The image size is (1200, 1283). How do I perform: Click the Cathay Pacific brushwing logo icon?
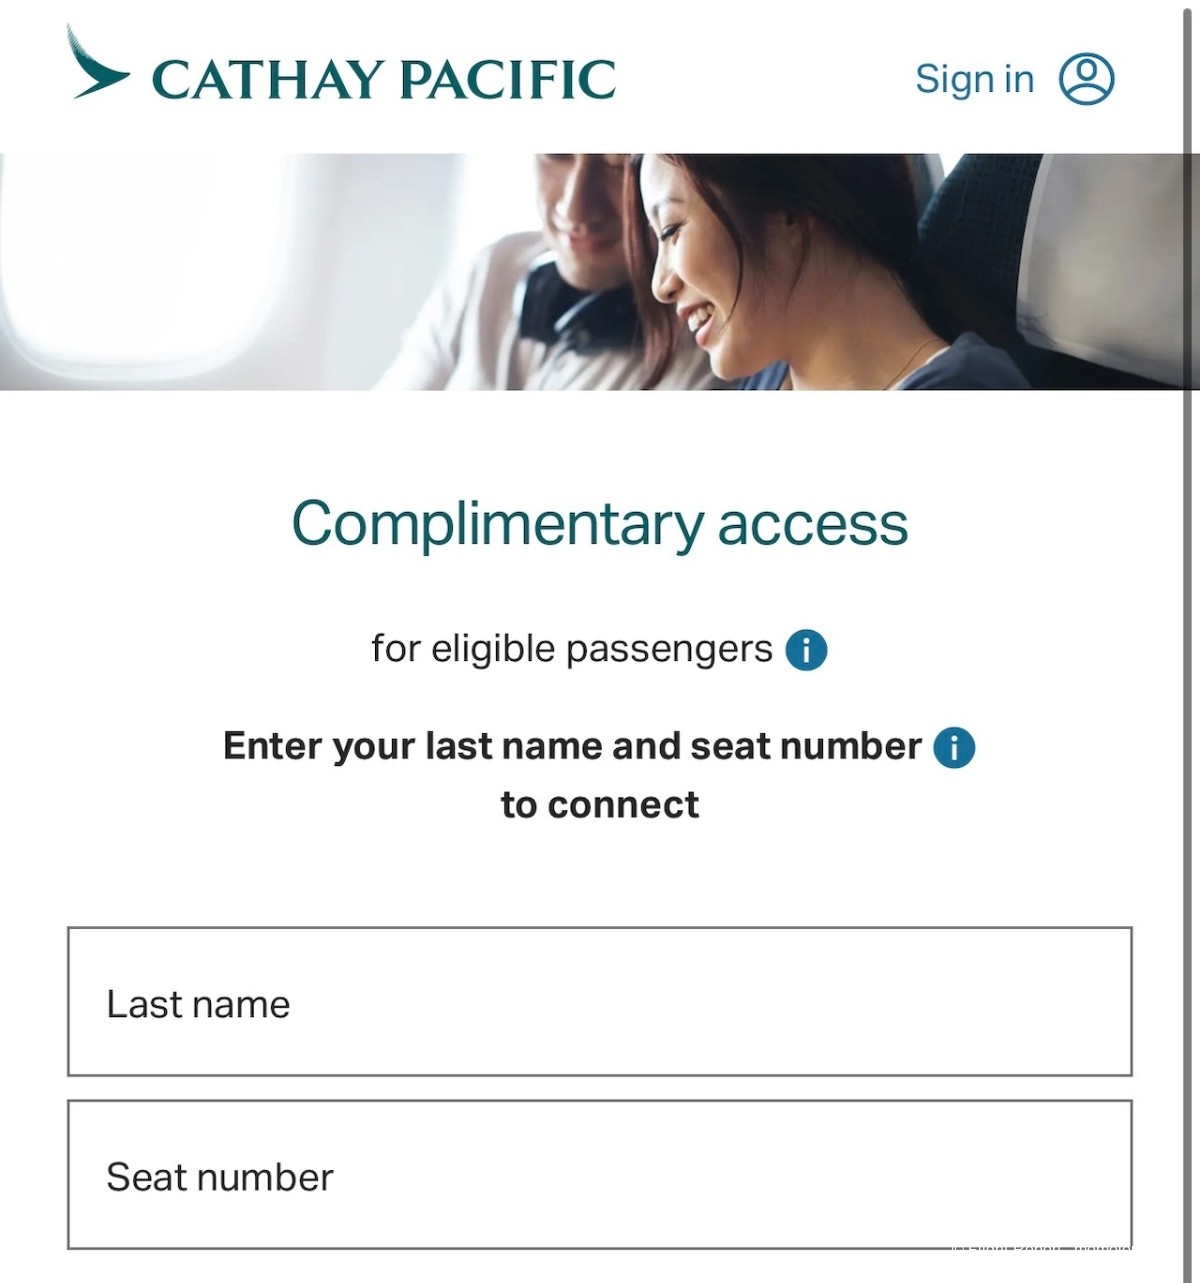(98, 66)
